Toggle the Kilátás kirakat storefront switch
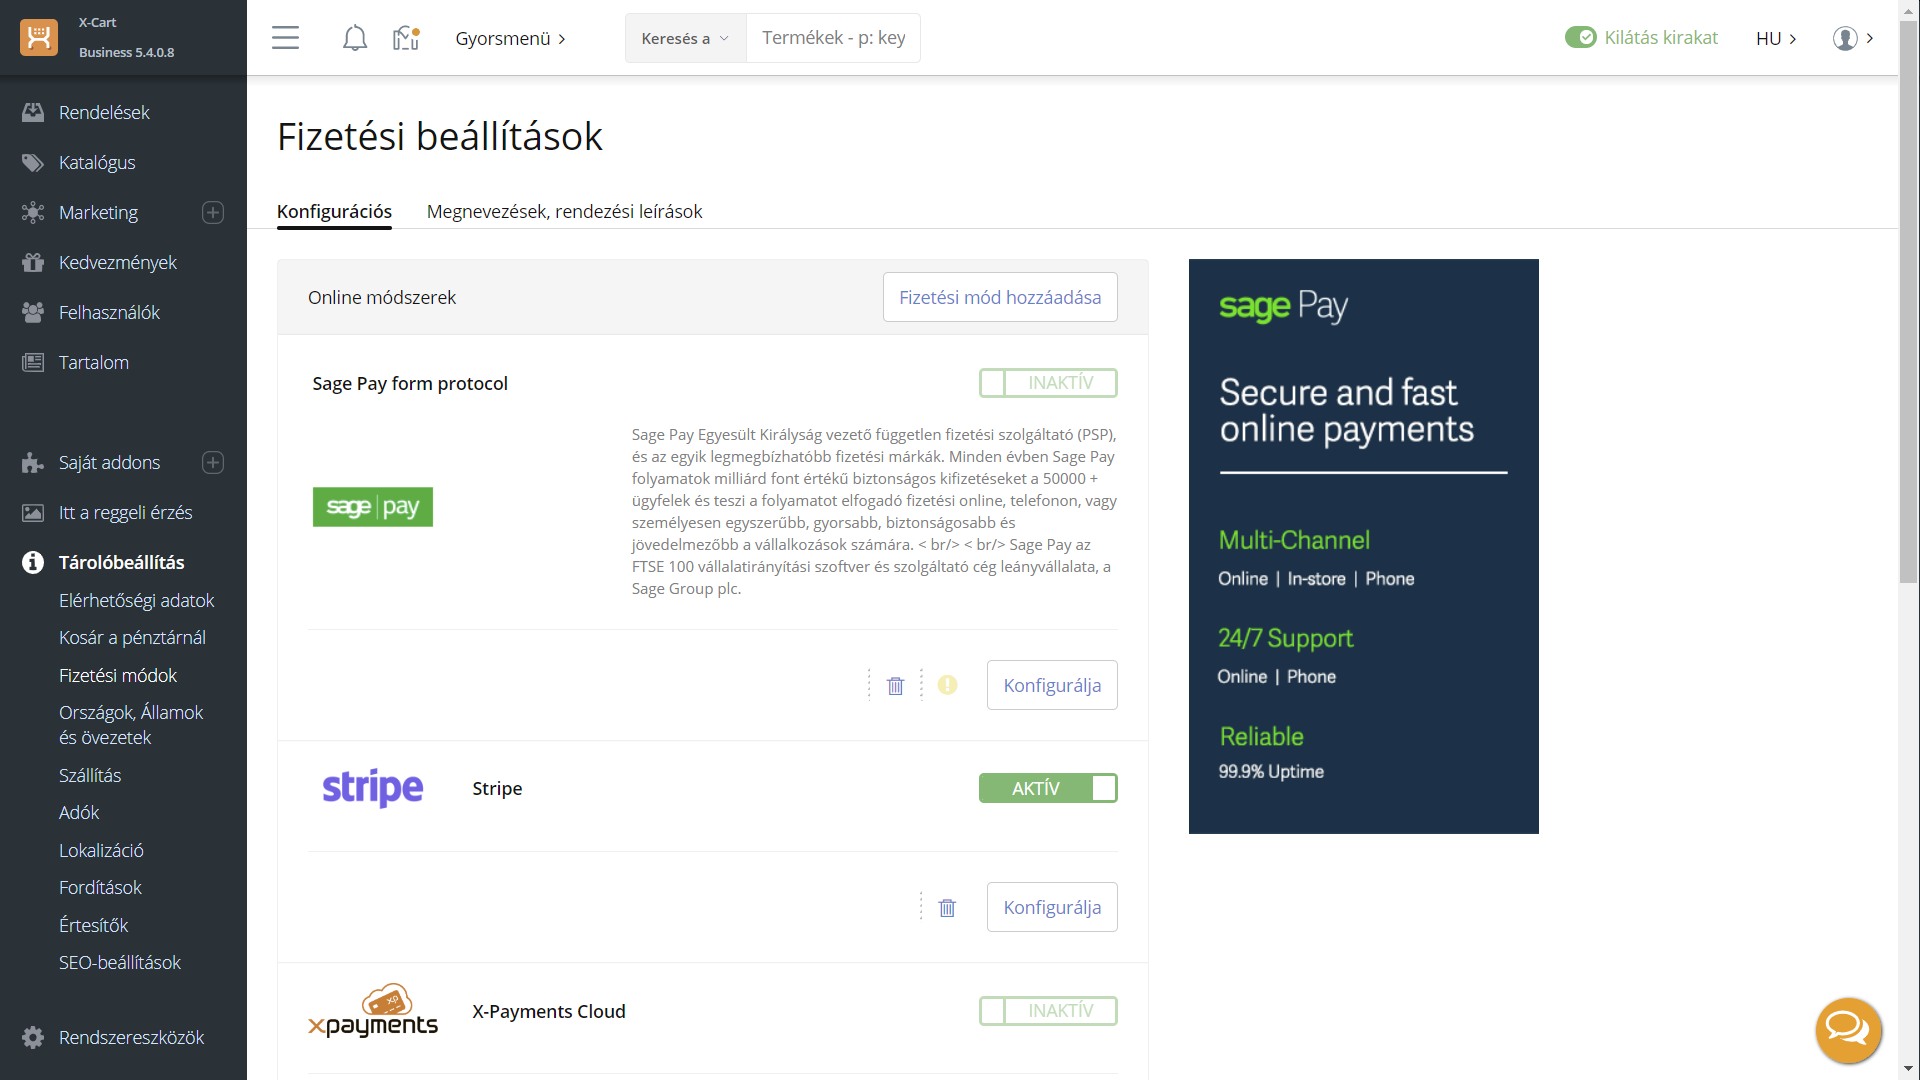The width and height of the screenshot is (1920, 1080). (x=1581, y=37)
